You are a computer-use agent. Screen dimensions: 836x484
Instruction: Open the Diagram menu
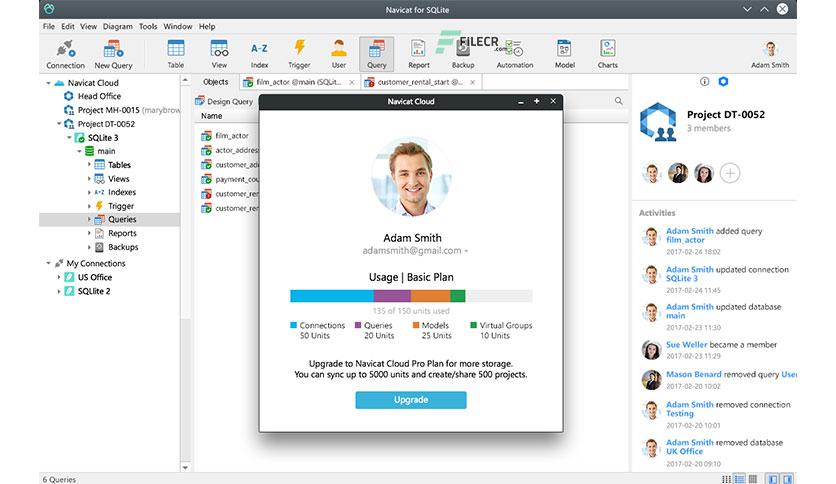(117, 26)
